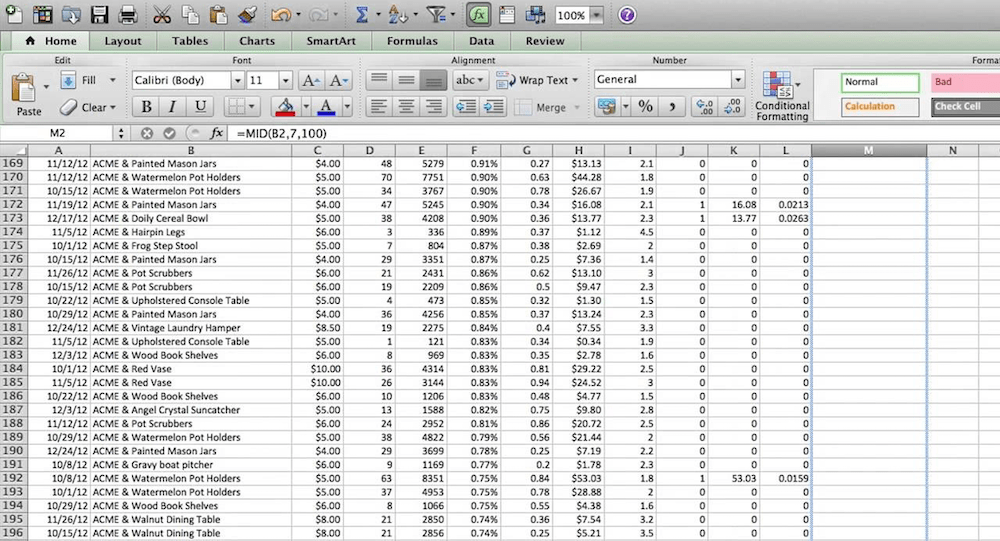Click the Increase decimal icon

click(705, 107)
